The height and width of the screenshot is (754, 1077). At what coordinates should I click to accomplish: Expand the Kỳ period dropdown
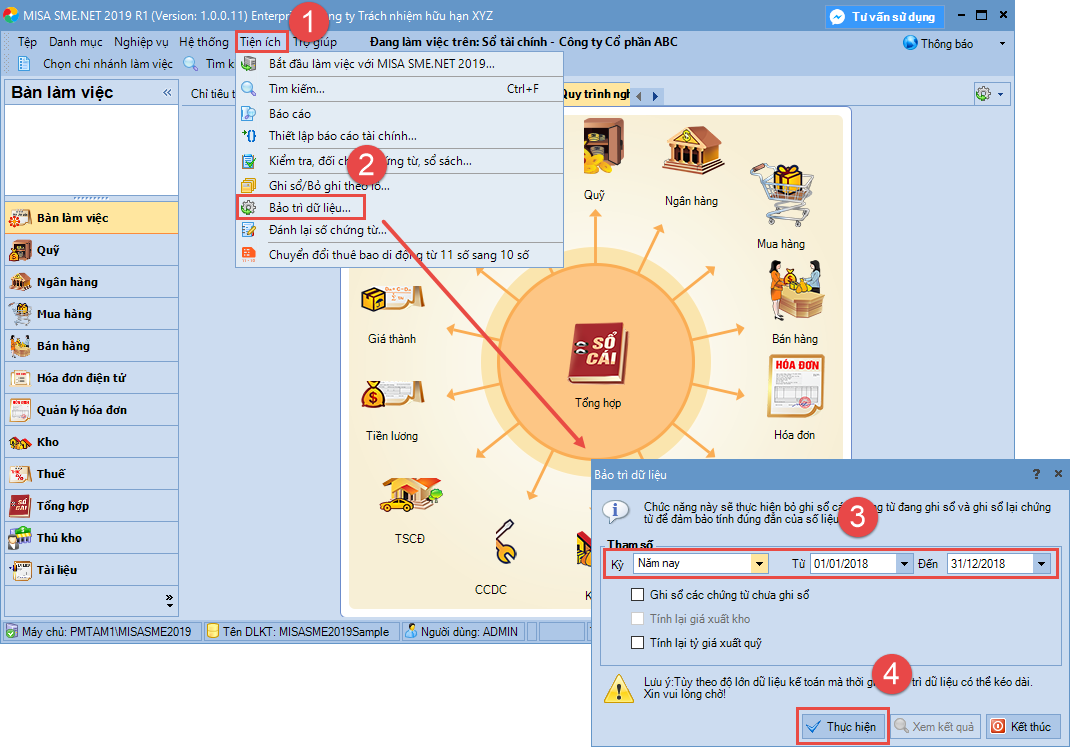pos(760,564)
